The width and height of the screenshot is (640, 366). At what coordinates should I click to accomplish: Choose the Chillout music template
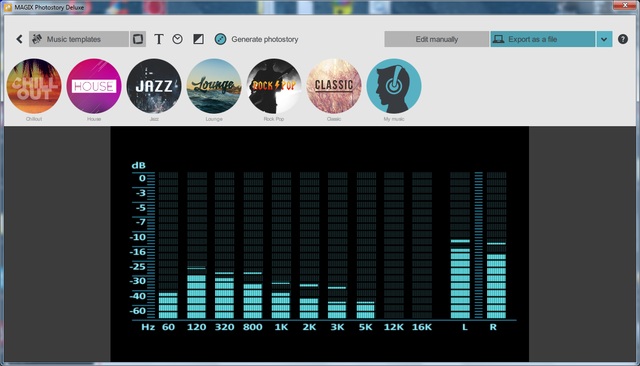34,86
